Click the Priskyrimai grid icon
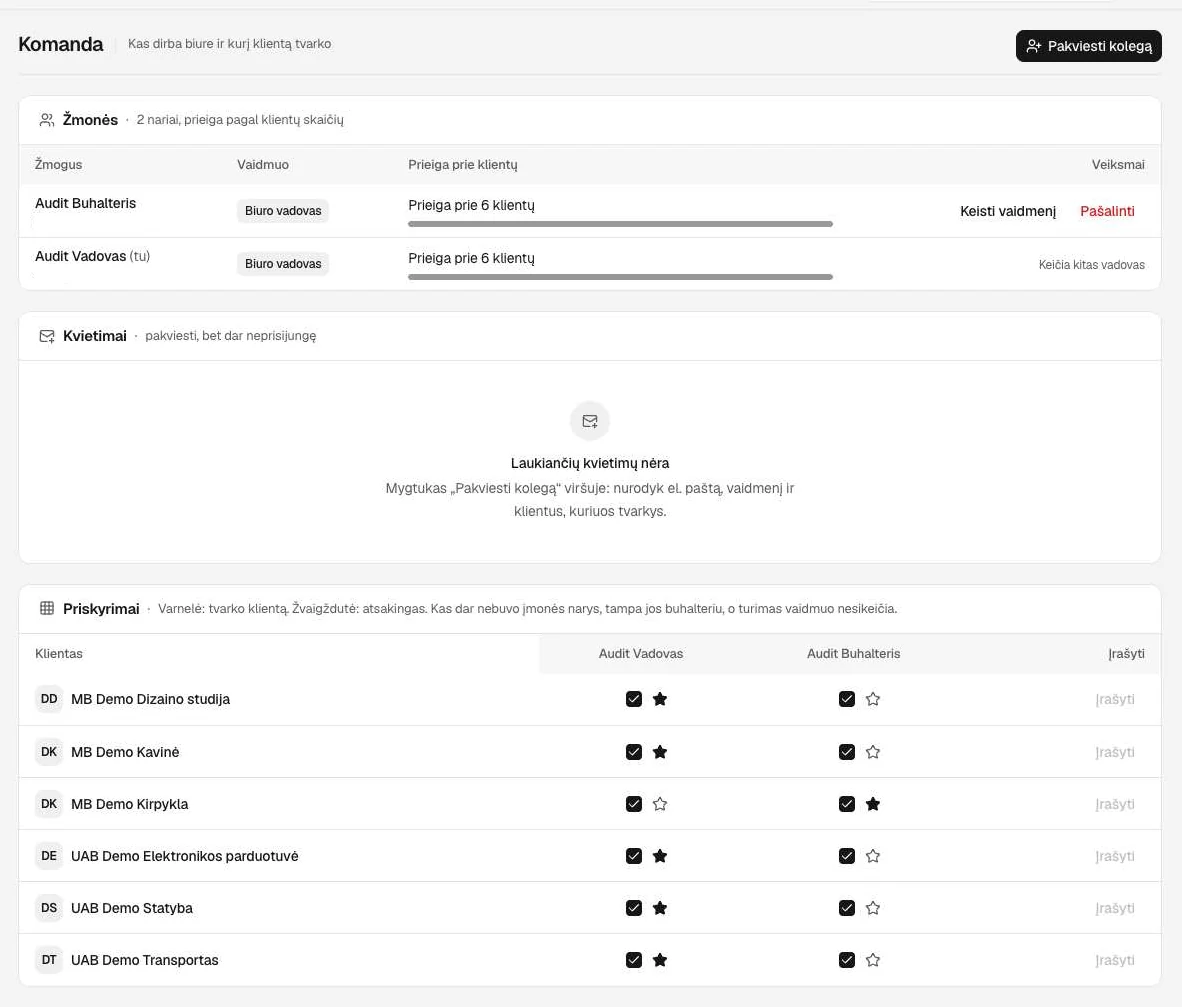This screenshot has height=1007, width=1182. pos(47,608)
